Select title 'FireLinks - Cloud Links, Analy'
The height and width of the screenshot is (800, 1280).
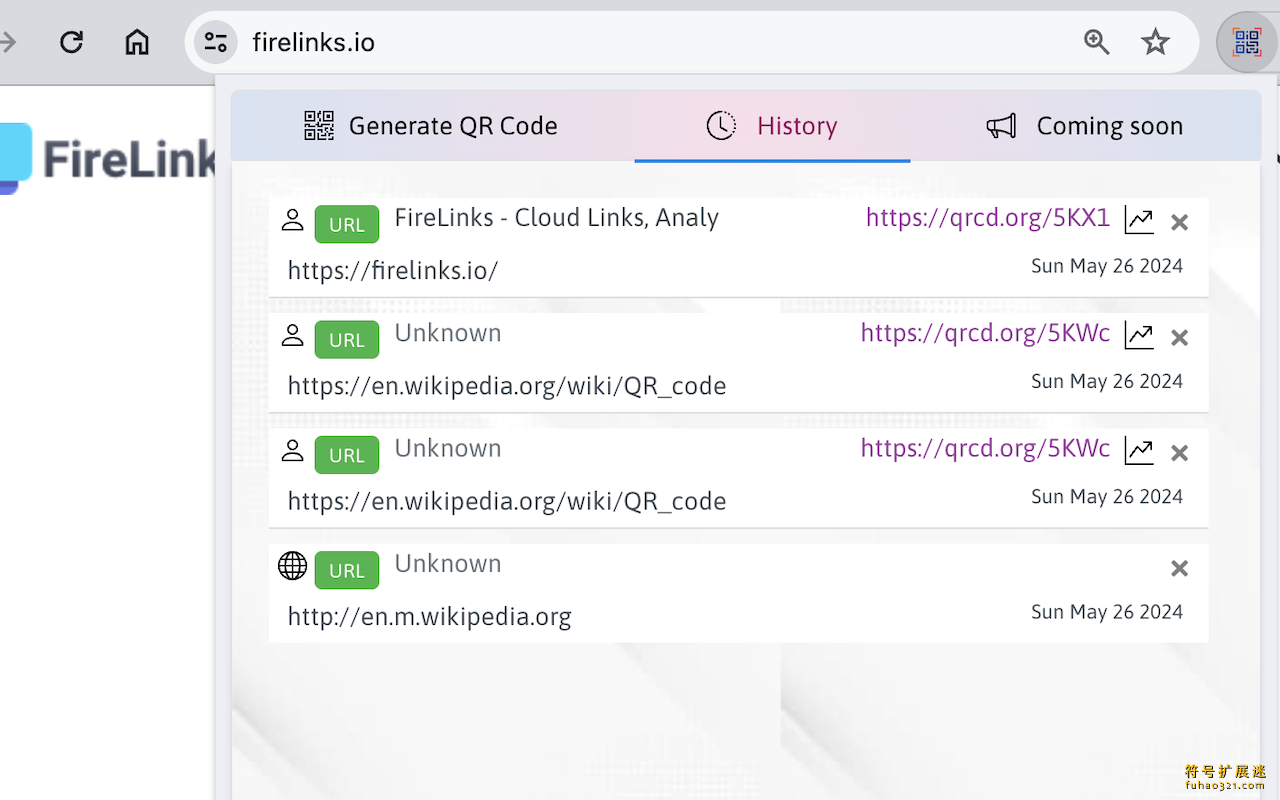[x=557, y=218]
